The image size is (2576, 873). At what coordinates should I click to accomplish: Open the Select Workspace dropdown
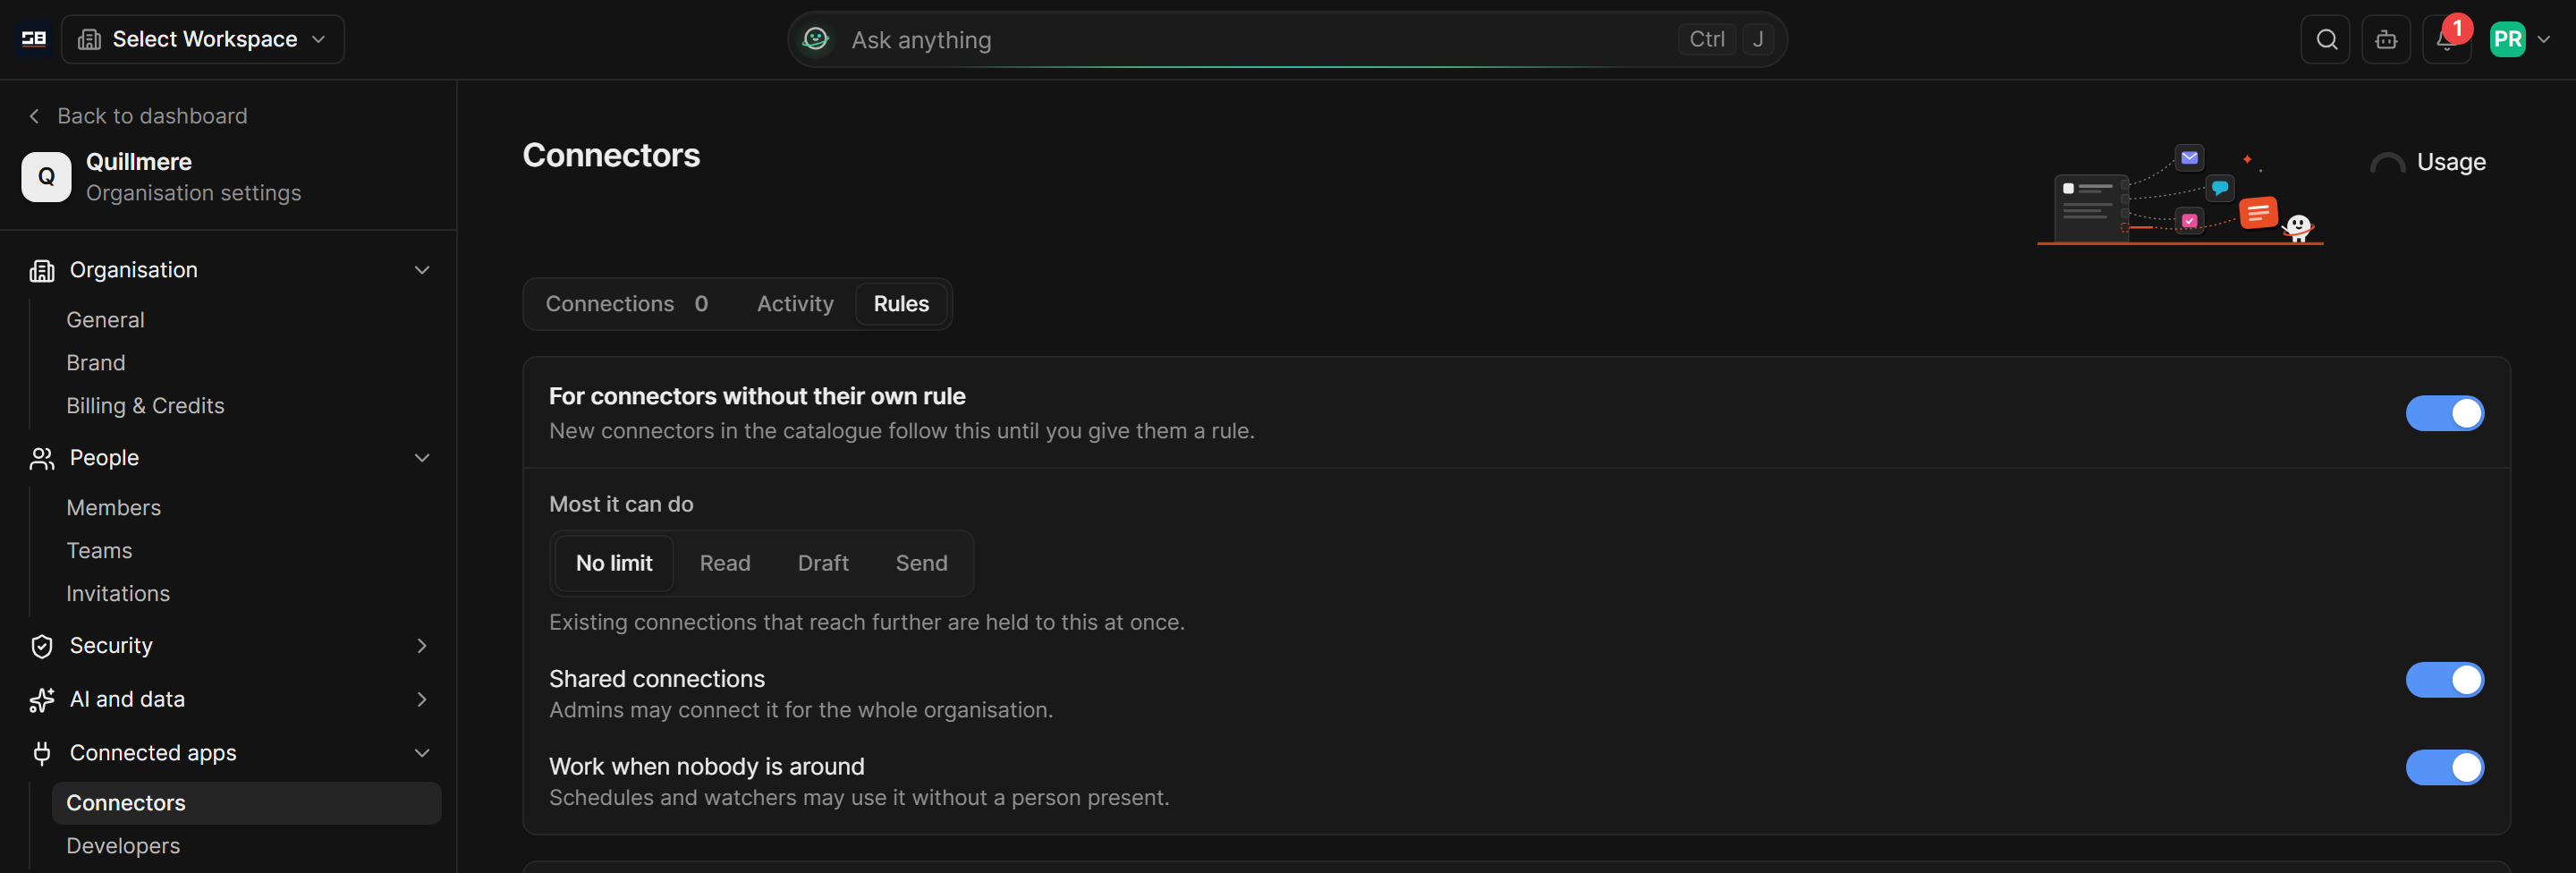(x=203, y=39)
